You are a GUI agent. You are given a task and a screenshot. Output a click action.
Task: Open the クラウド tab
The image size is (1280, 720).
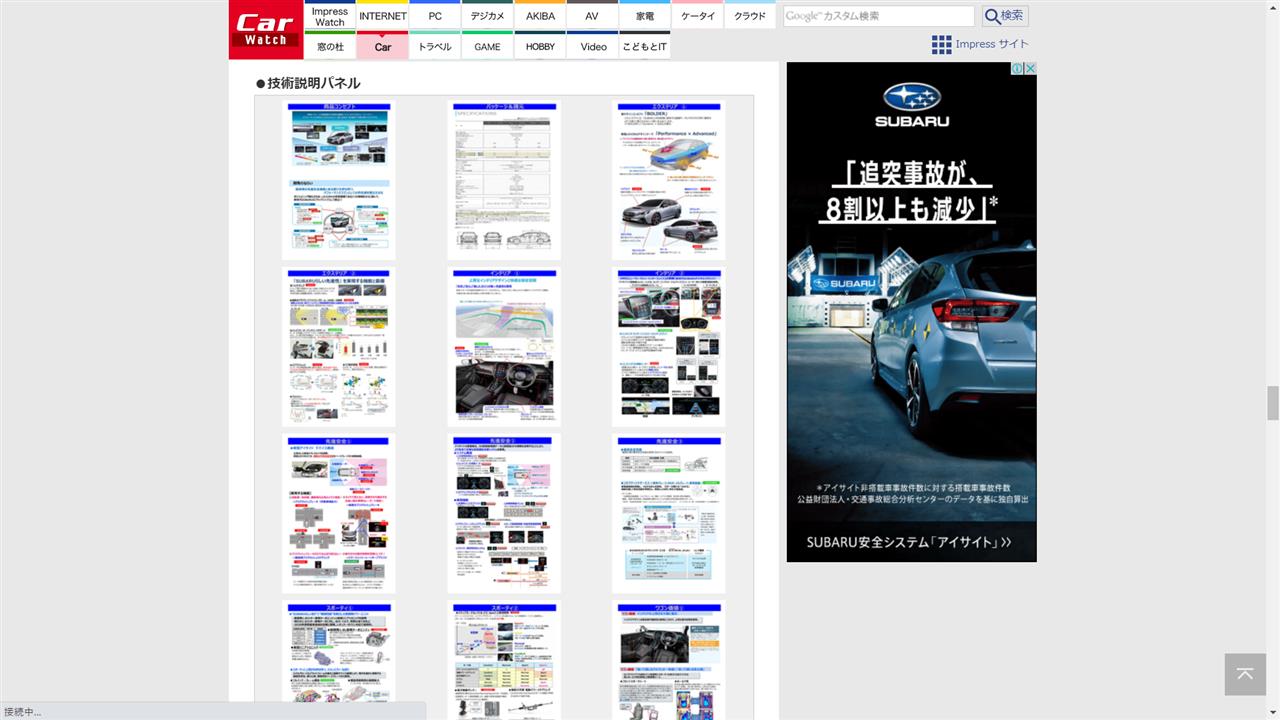[750, 16]
